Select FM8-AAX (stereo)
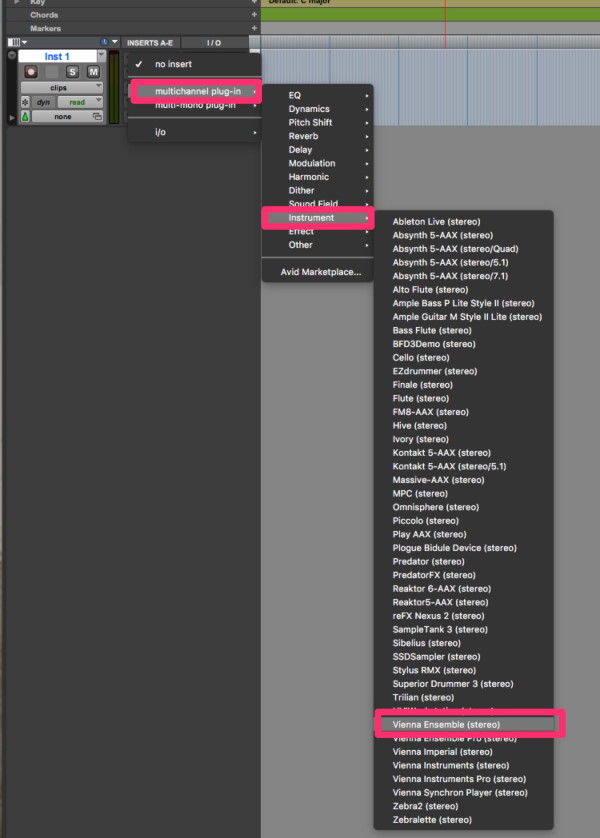 463,412
